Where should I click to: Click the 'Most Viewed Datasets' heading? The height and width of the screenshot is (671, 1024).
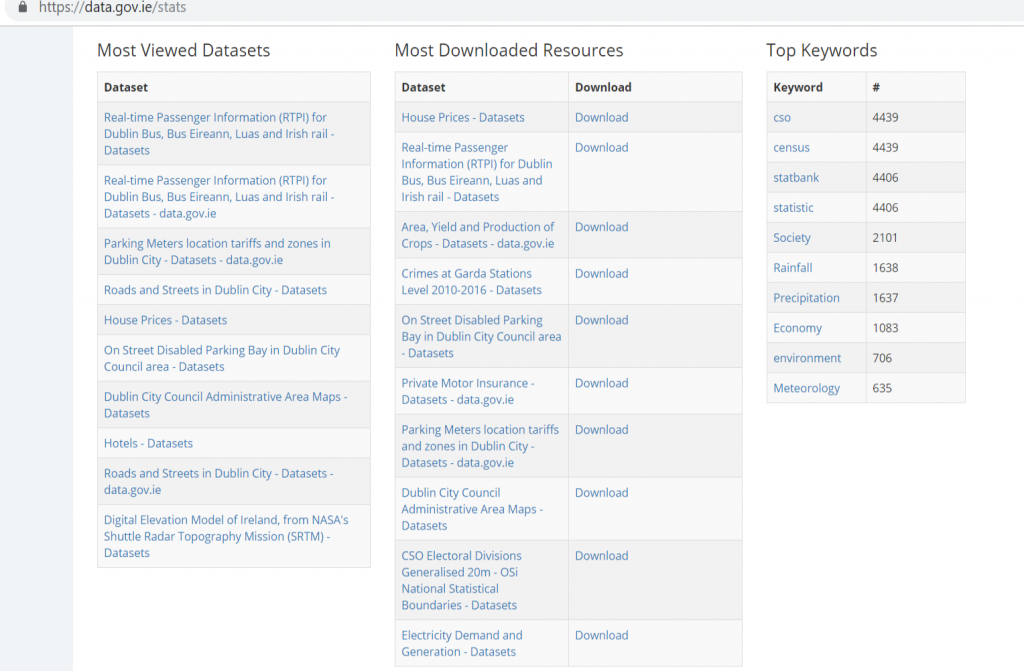point(184,50)
